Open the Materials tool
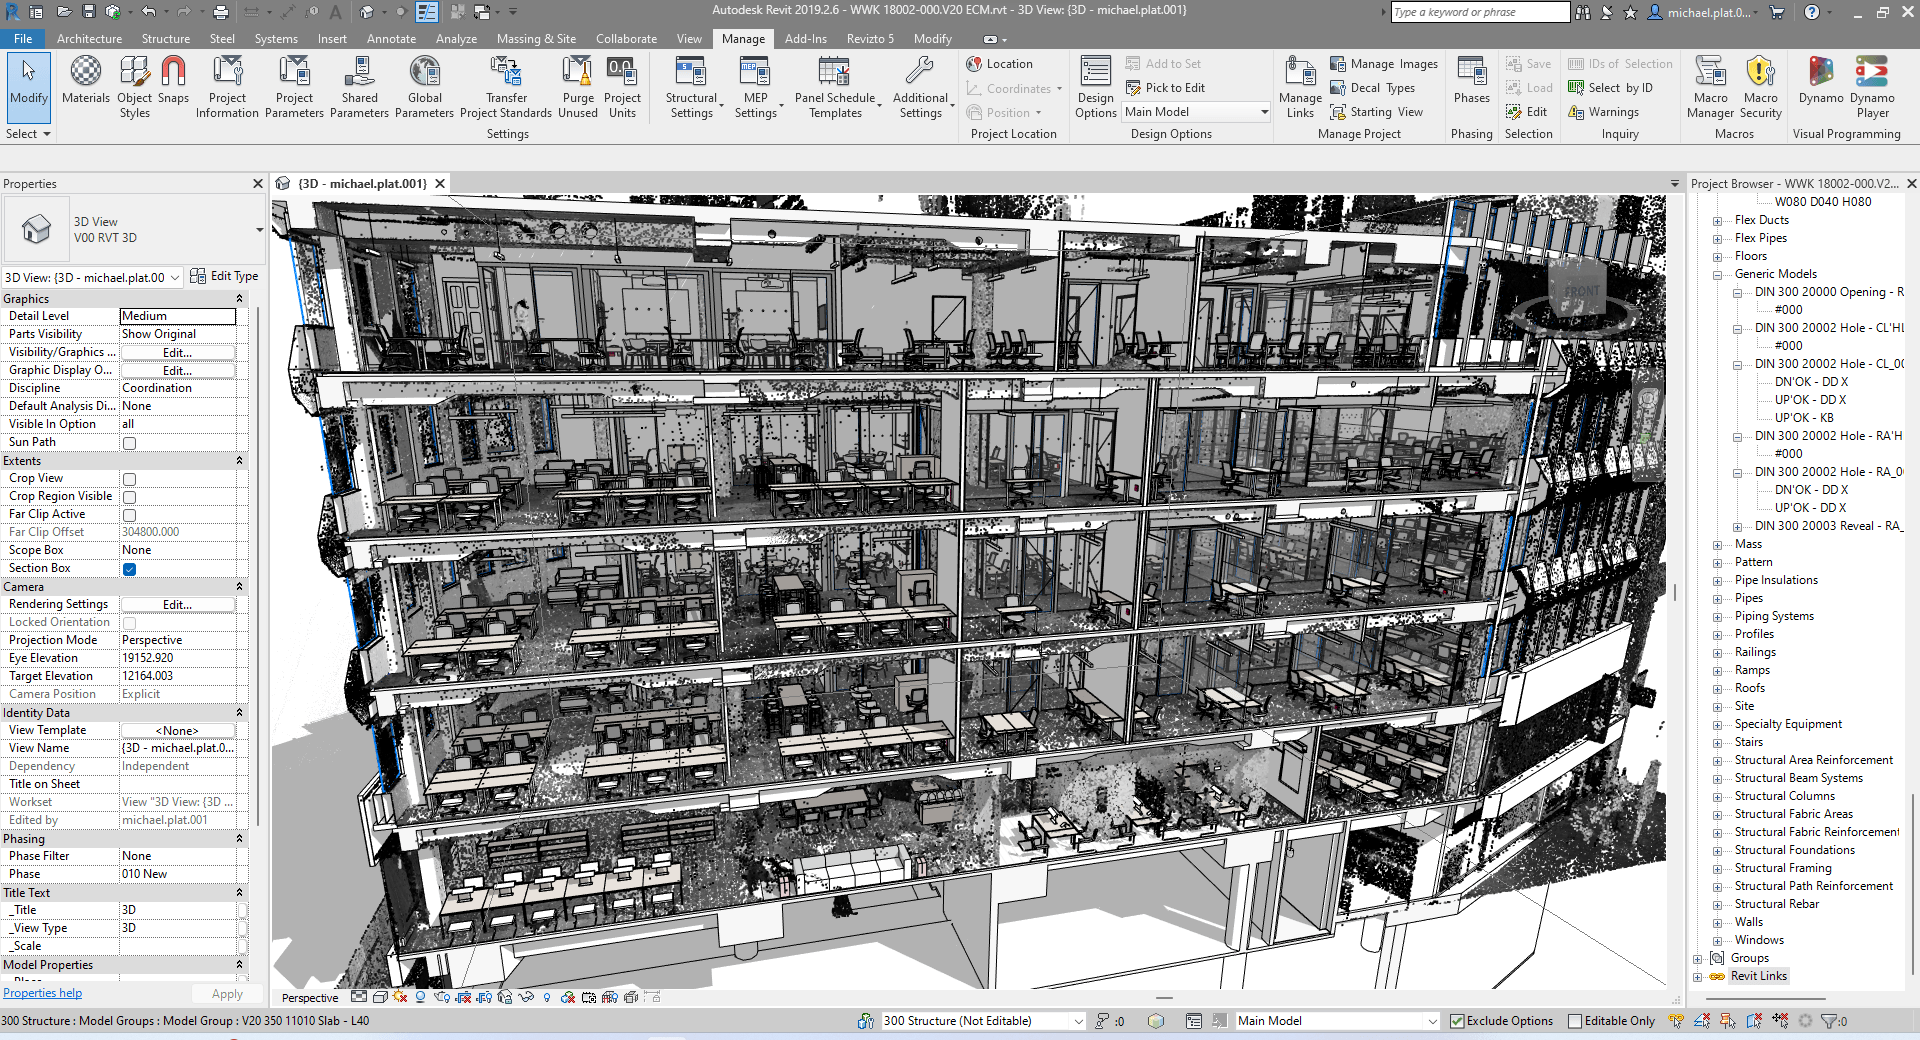Viewport: 1920px width, 1040px height. pyautogui.click(x=86, y=80)
